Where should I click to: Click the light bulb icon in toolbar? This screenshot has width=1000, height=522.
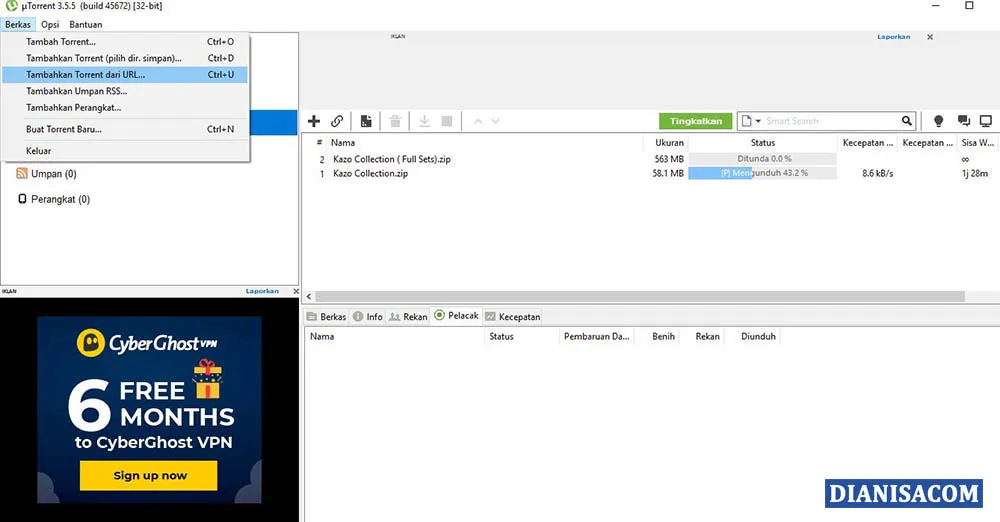point(938,121)
